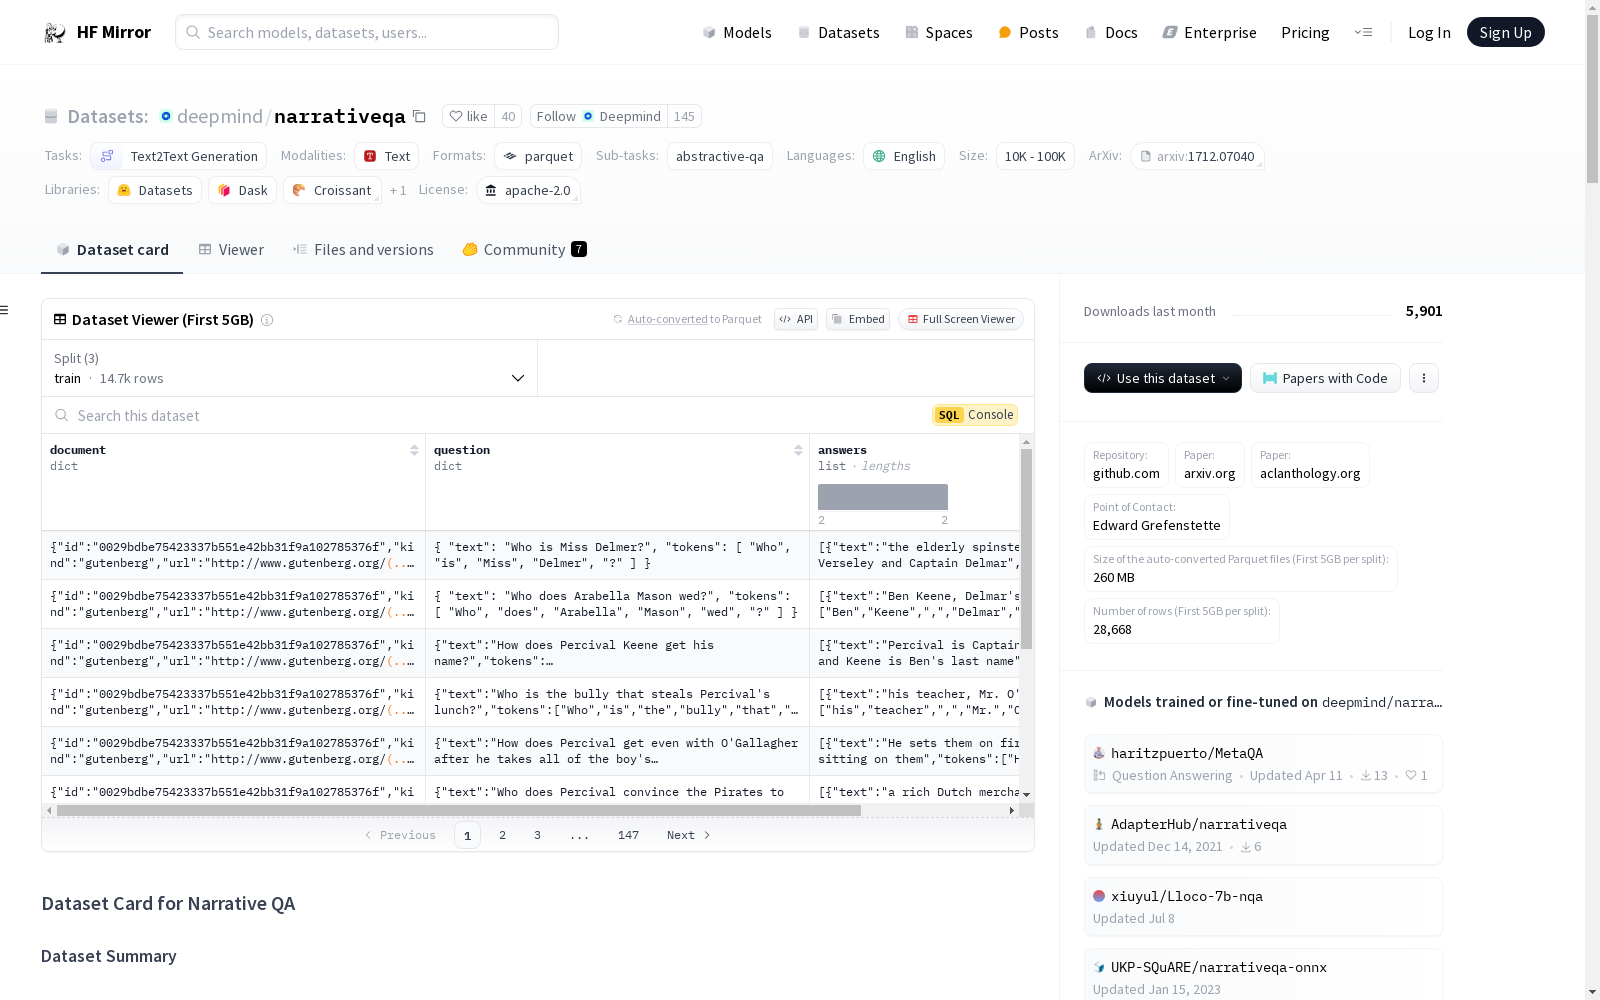This screenshot has width=1600, height=1000.
Task: Open the xiuyul/Lloco-7b-nqa model card
Action: pyautogui.click(x=1263, y=907)
